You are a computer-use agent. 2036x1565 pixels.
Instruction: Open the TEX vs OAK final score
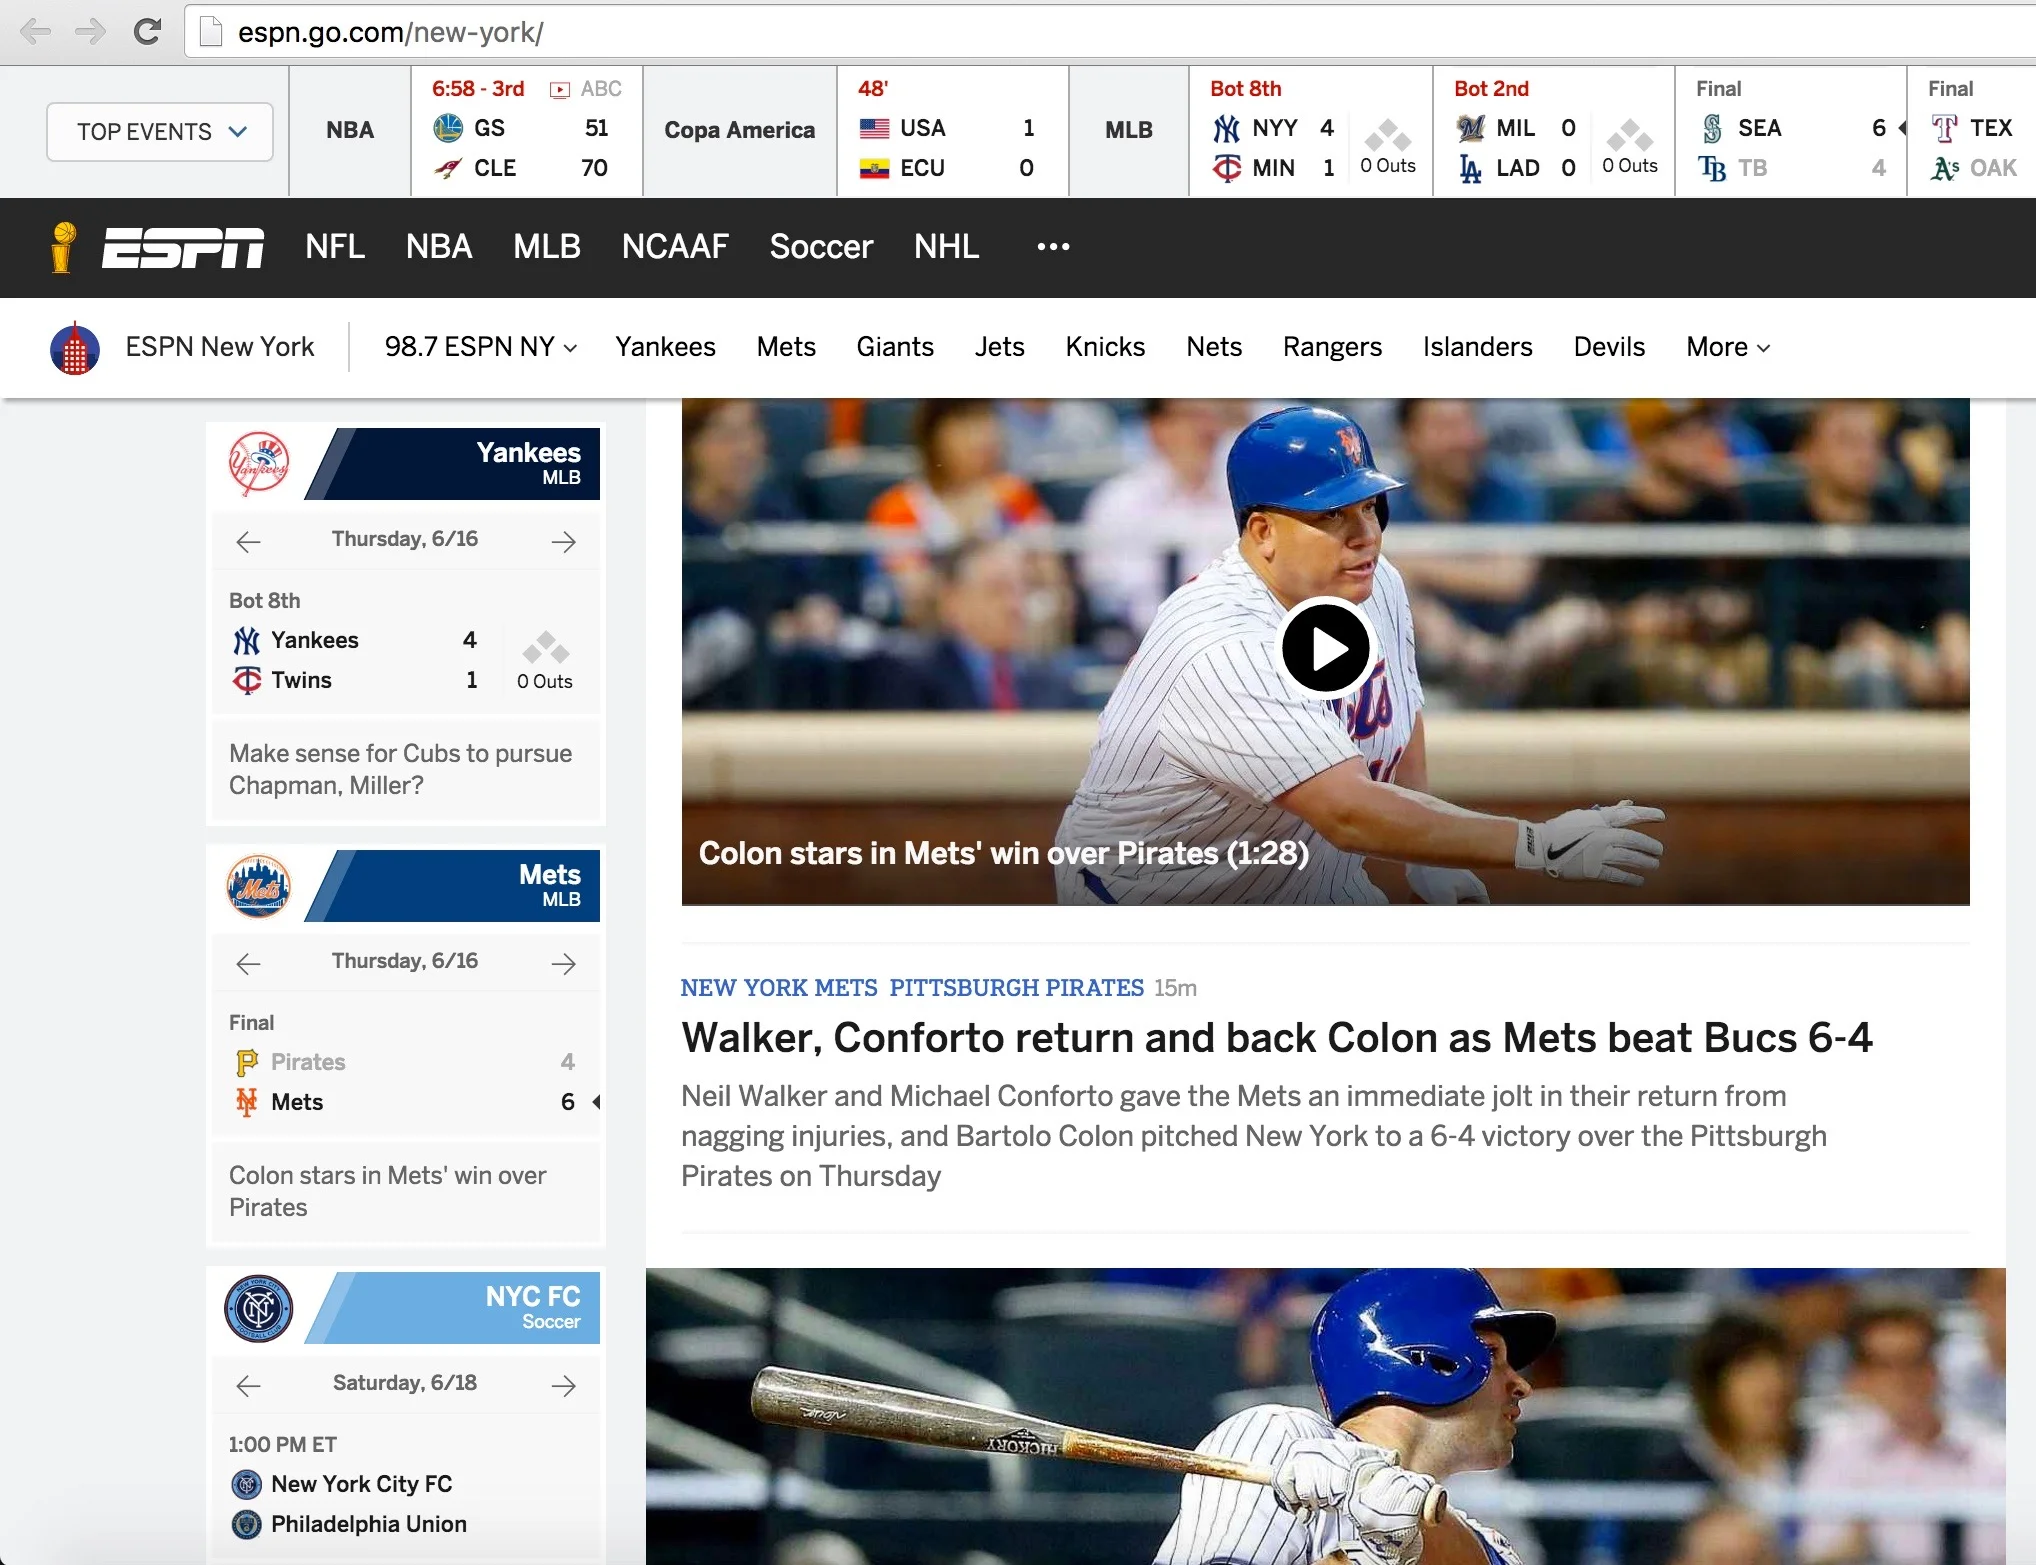click(x=1972, y=131)
